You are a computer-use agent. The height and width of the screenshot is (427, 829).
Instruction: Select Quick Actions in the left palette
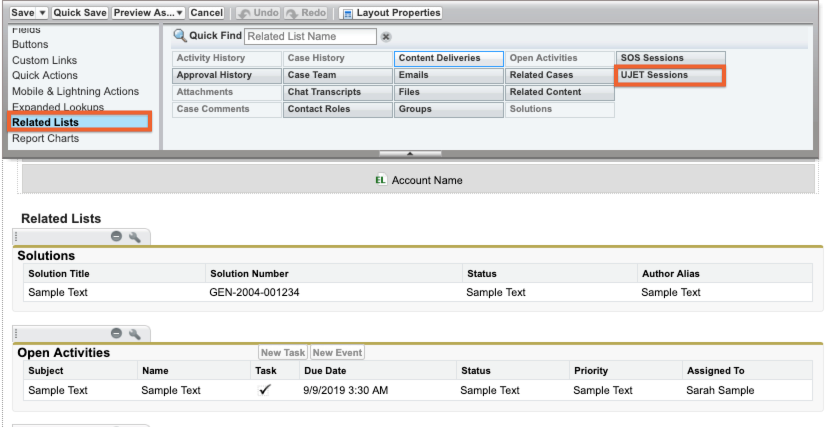[x=46, y=76]
